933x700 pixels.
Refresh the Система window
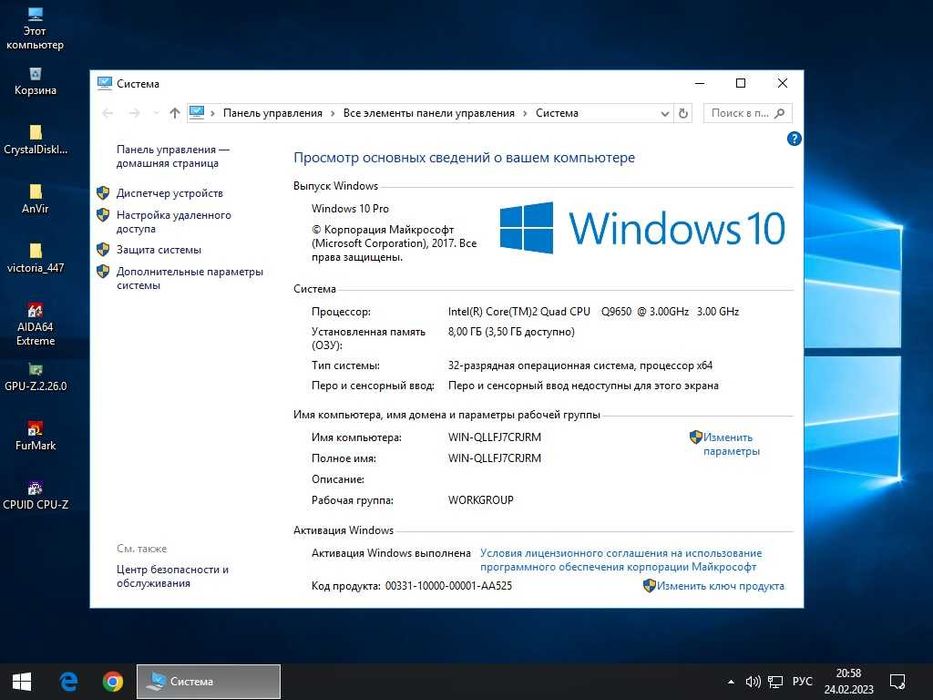(x=683, y=113)
